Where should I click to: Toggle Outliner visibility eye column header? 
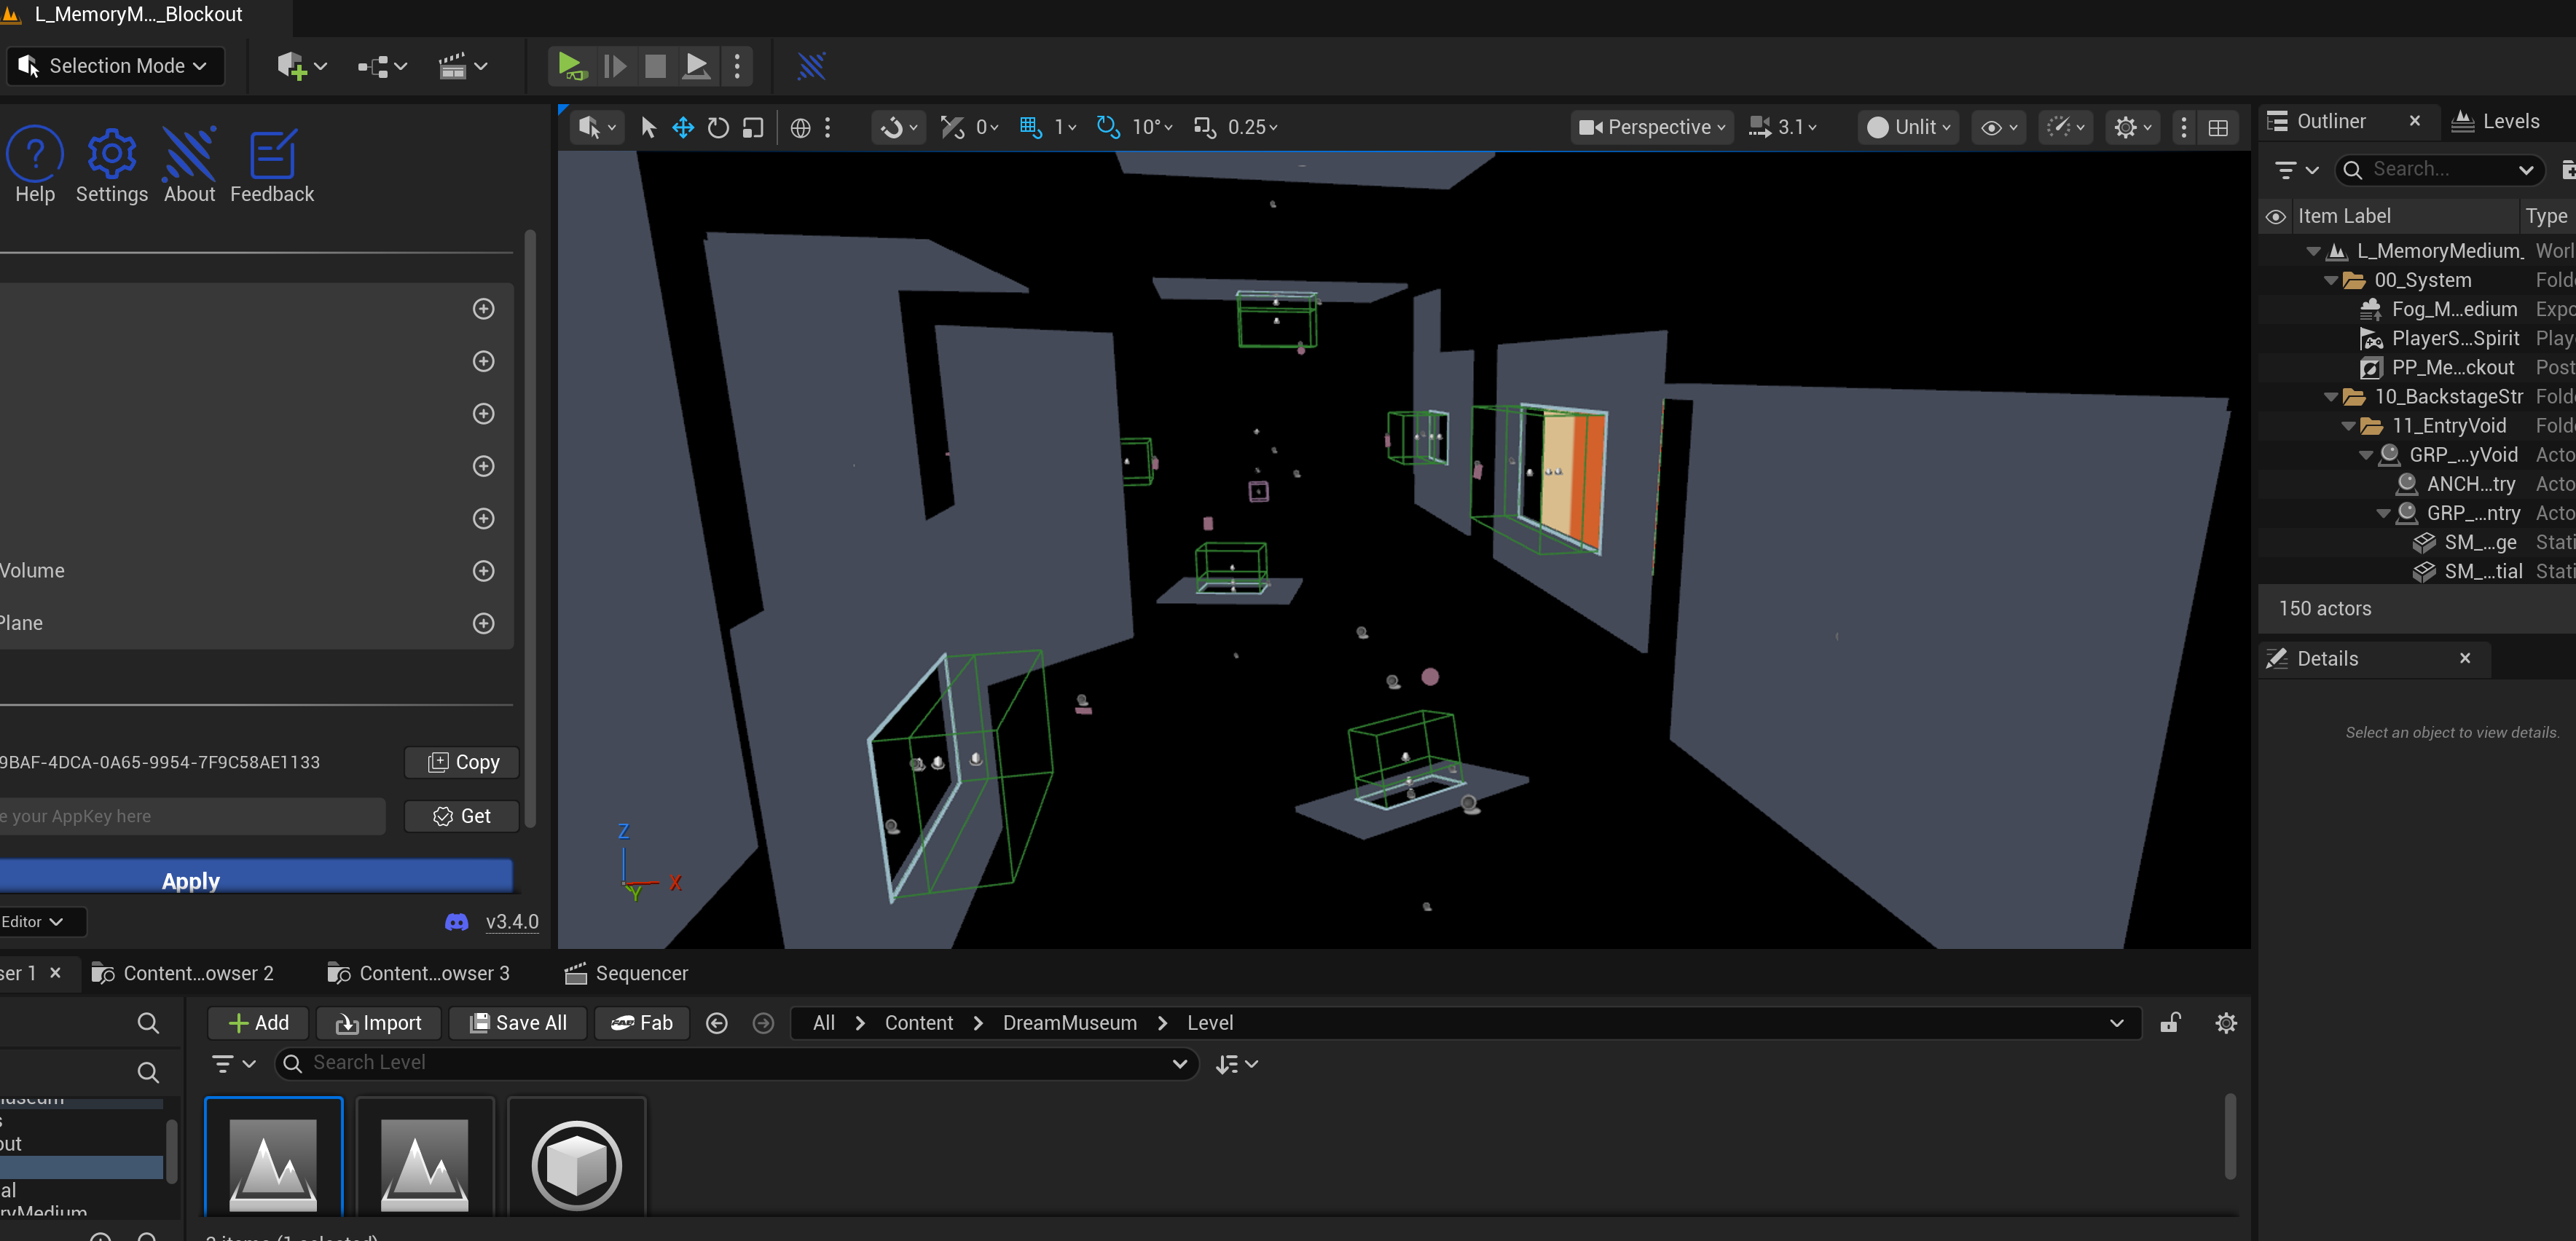(2276, 216)
